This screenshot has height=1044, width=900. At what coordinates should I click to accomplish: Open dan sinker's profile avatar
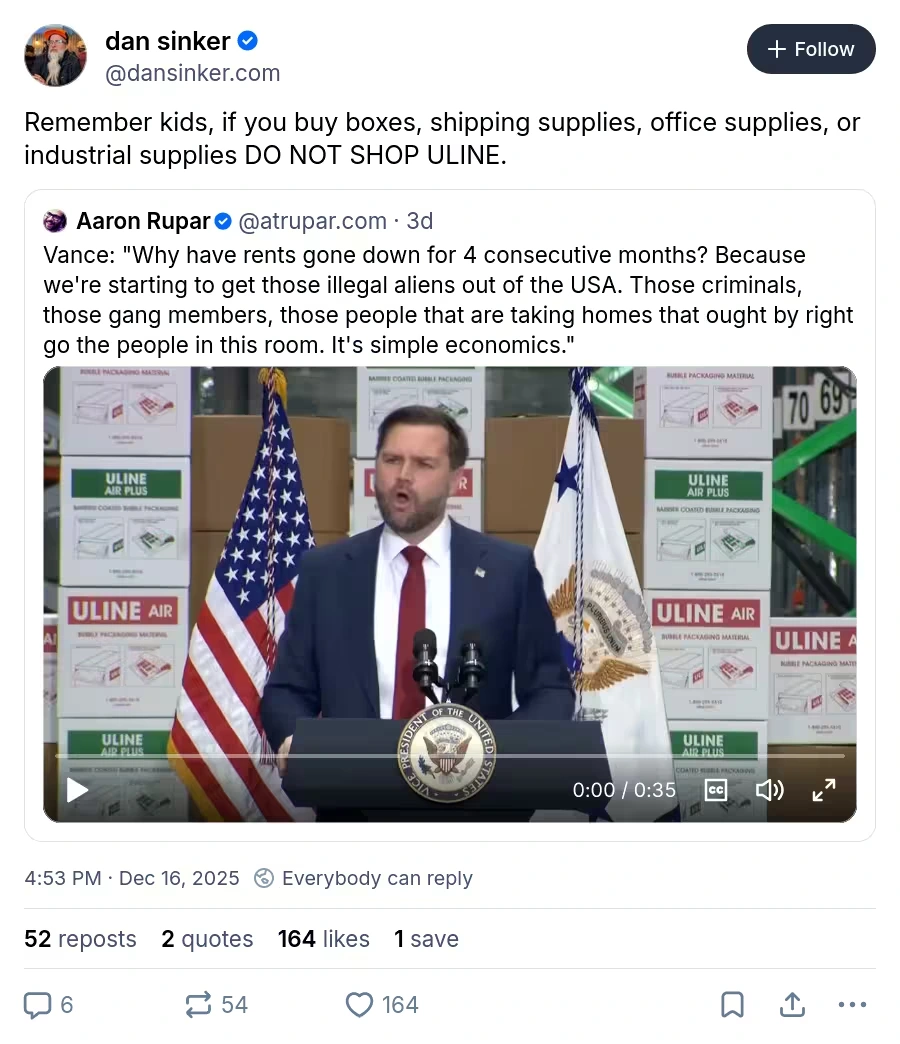(55, 56)
